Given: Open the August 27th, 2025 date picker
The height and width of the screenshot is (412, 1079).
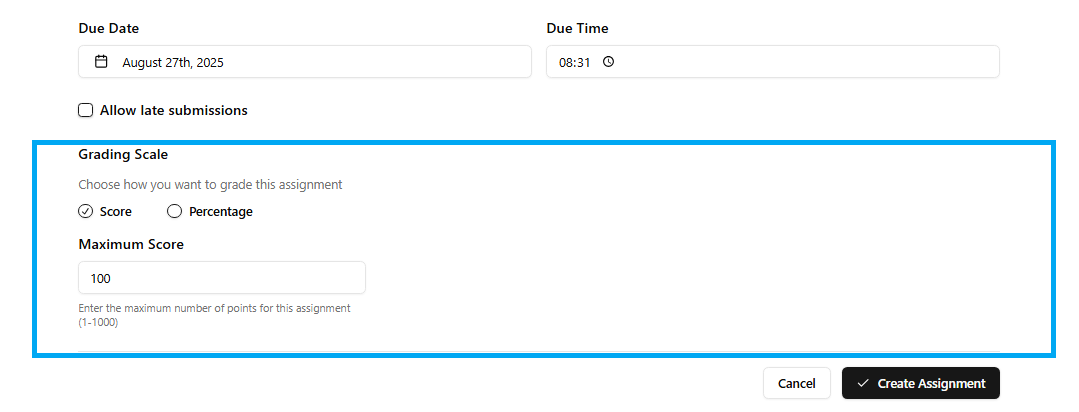Looking at the screenshot, I should (x=304, y=62).
